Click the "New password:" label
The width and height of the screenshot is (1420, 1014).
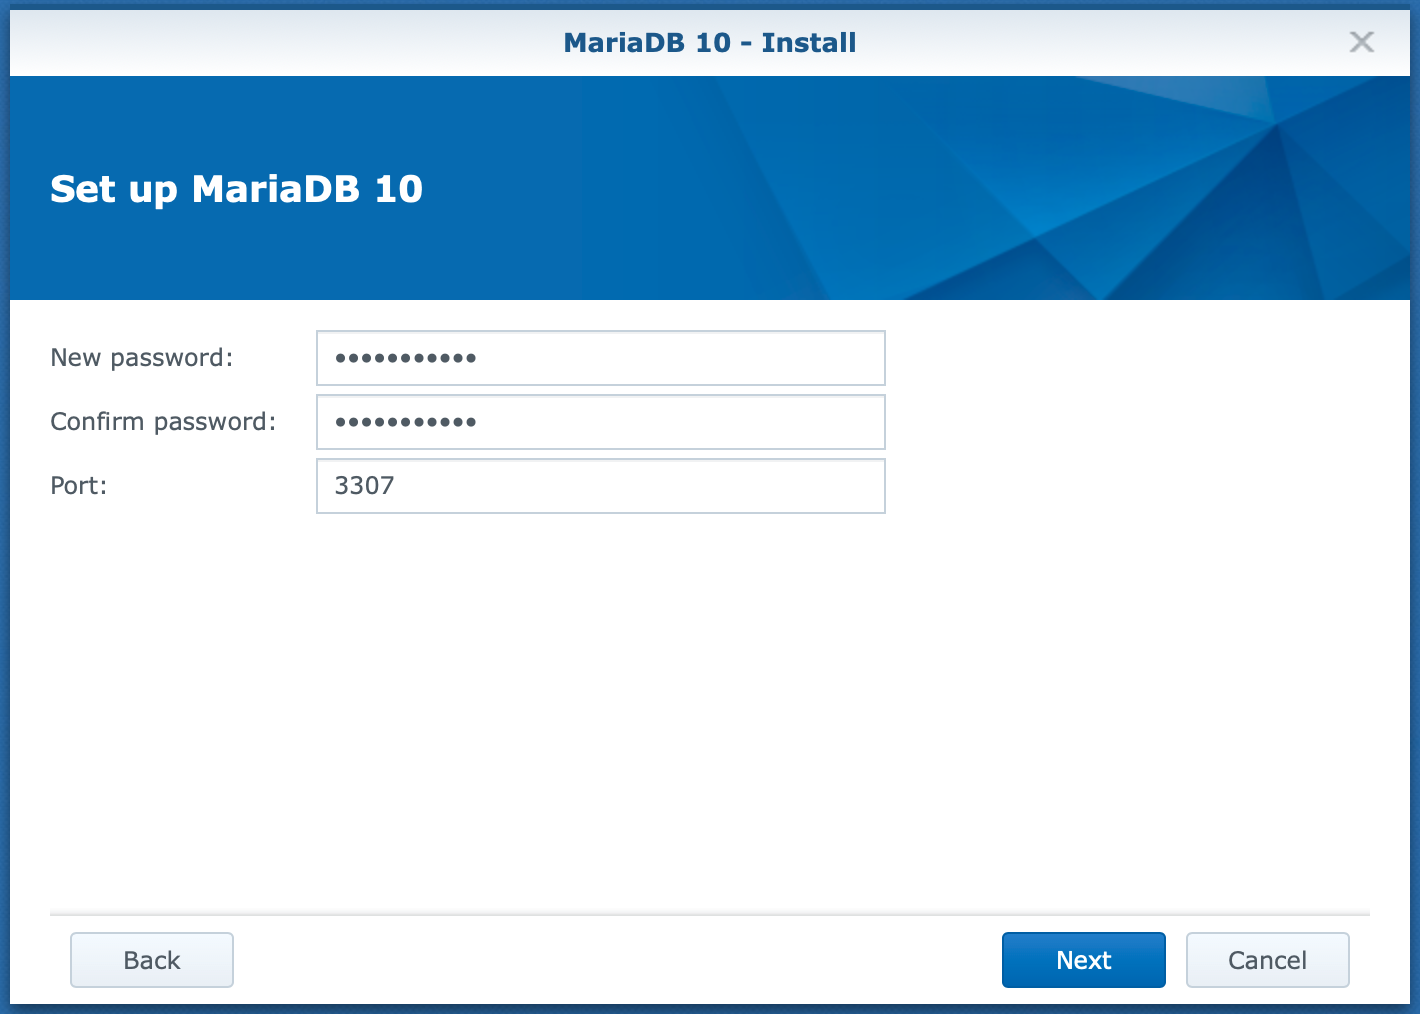click(142, 358)
